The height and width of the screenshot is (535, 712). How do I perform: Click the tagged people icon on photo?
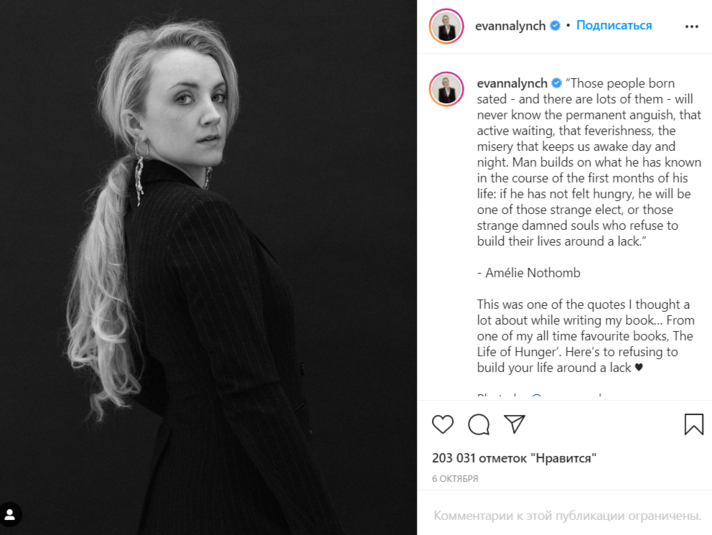[10, 515]
